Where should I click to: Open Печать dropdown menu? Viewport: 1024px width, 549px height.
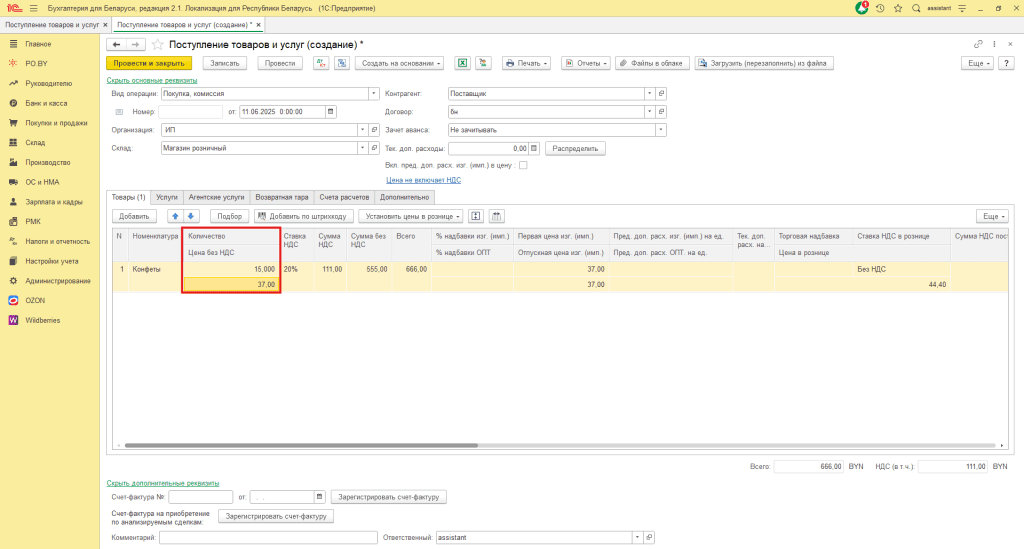click(526, 63)
